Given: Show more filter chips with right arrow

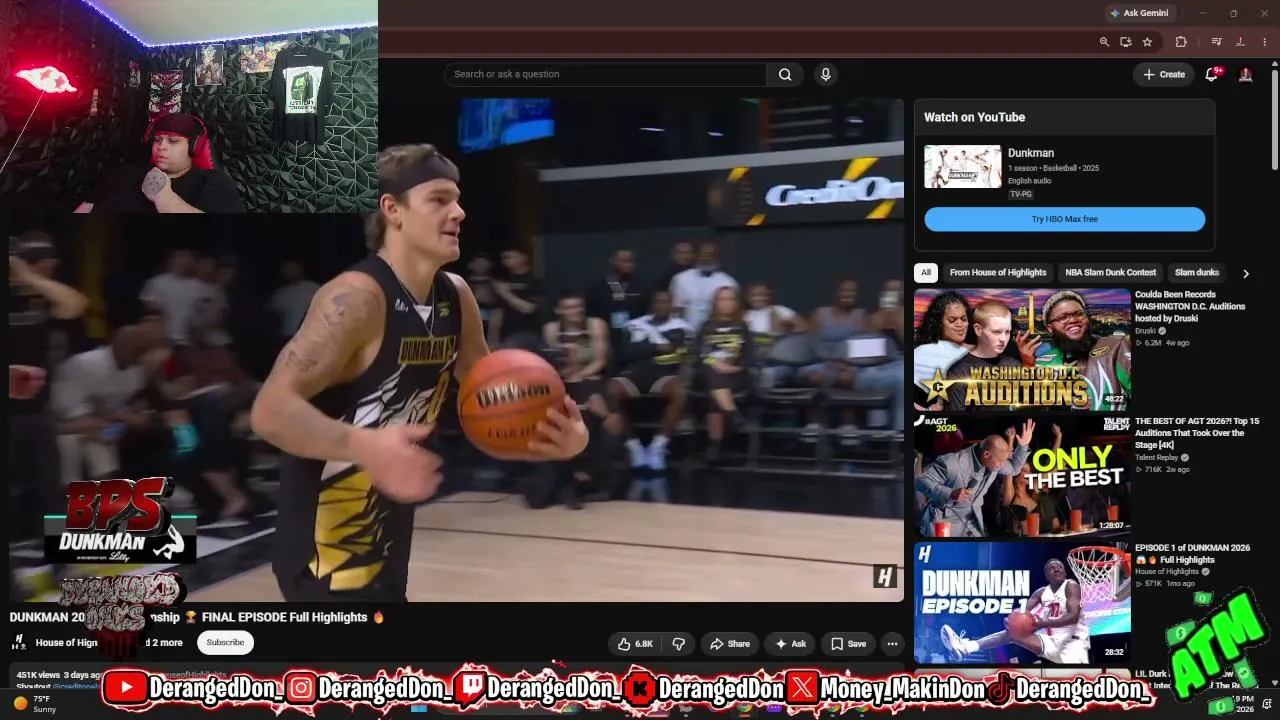Looking at the screenshot, I should click(1245, 273).
